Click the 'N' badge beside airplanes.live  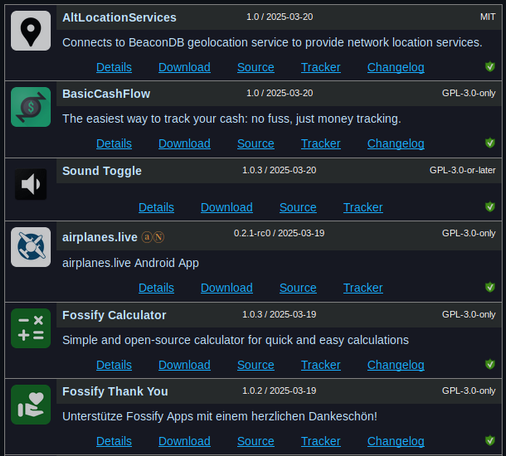click(159, 237)
